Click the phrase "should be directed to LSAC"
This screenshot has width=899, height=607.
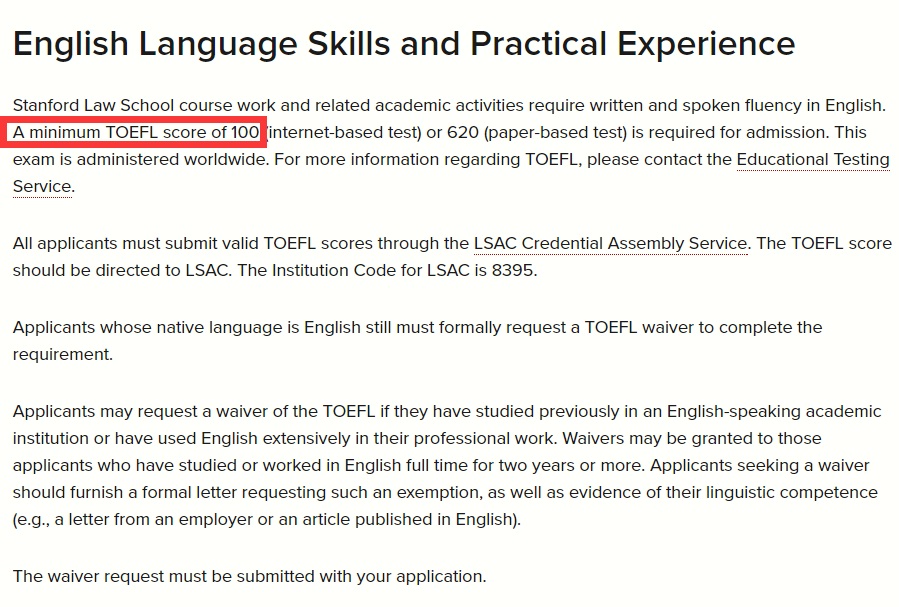(122, 271)
